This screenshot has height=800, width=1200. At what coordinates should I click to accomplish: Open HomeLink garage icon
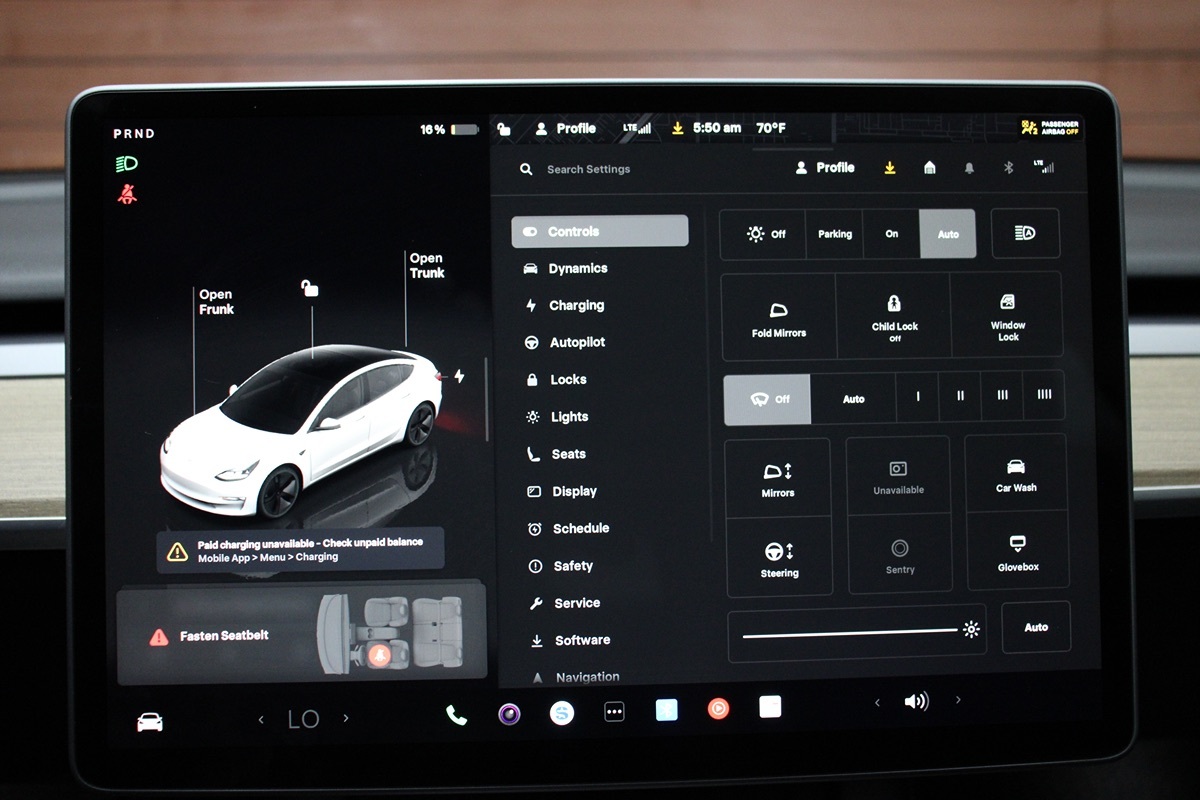coord(930,168)
